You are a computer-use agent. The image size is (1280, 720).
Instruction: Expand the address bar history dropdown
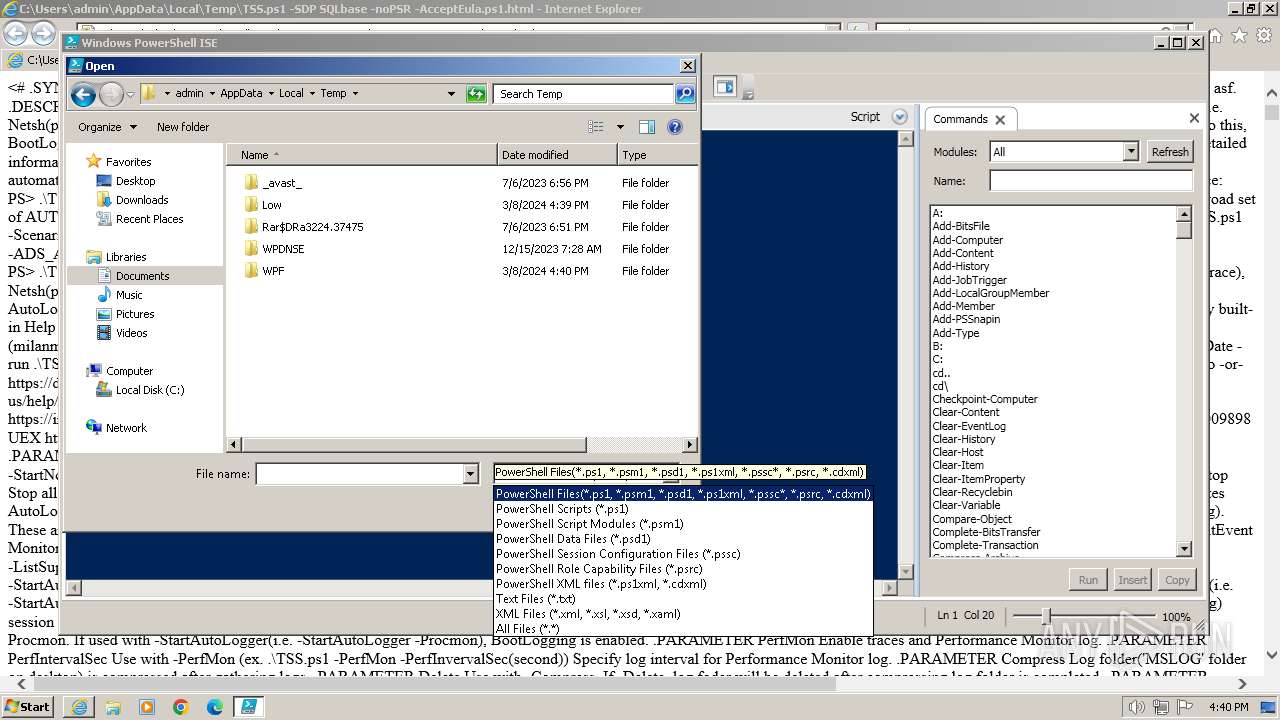[x=451, y=94]
